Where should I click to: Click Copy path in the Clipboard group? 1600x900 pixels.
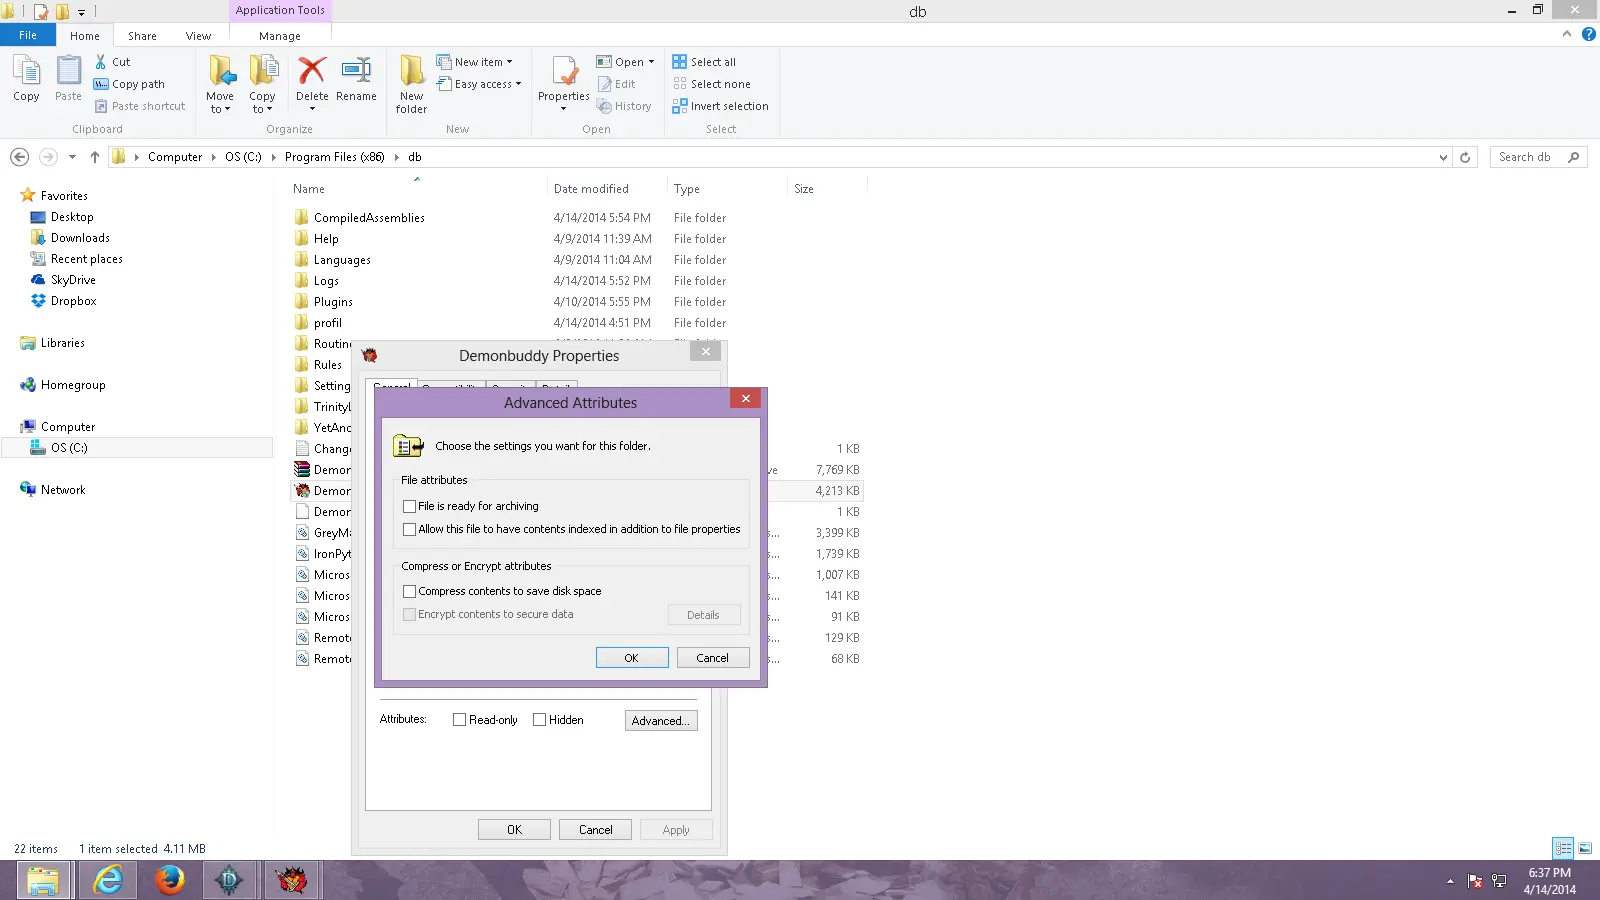click(129, 84)
